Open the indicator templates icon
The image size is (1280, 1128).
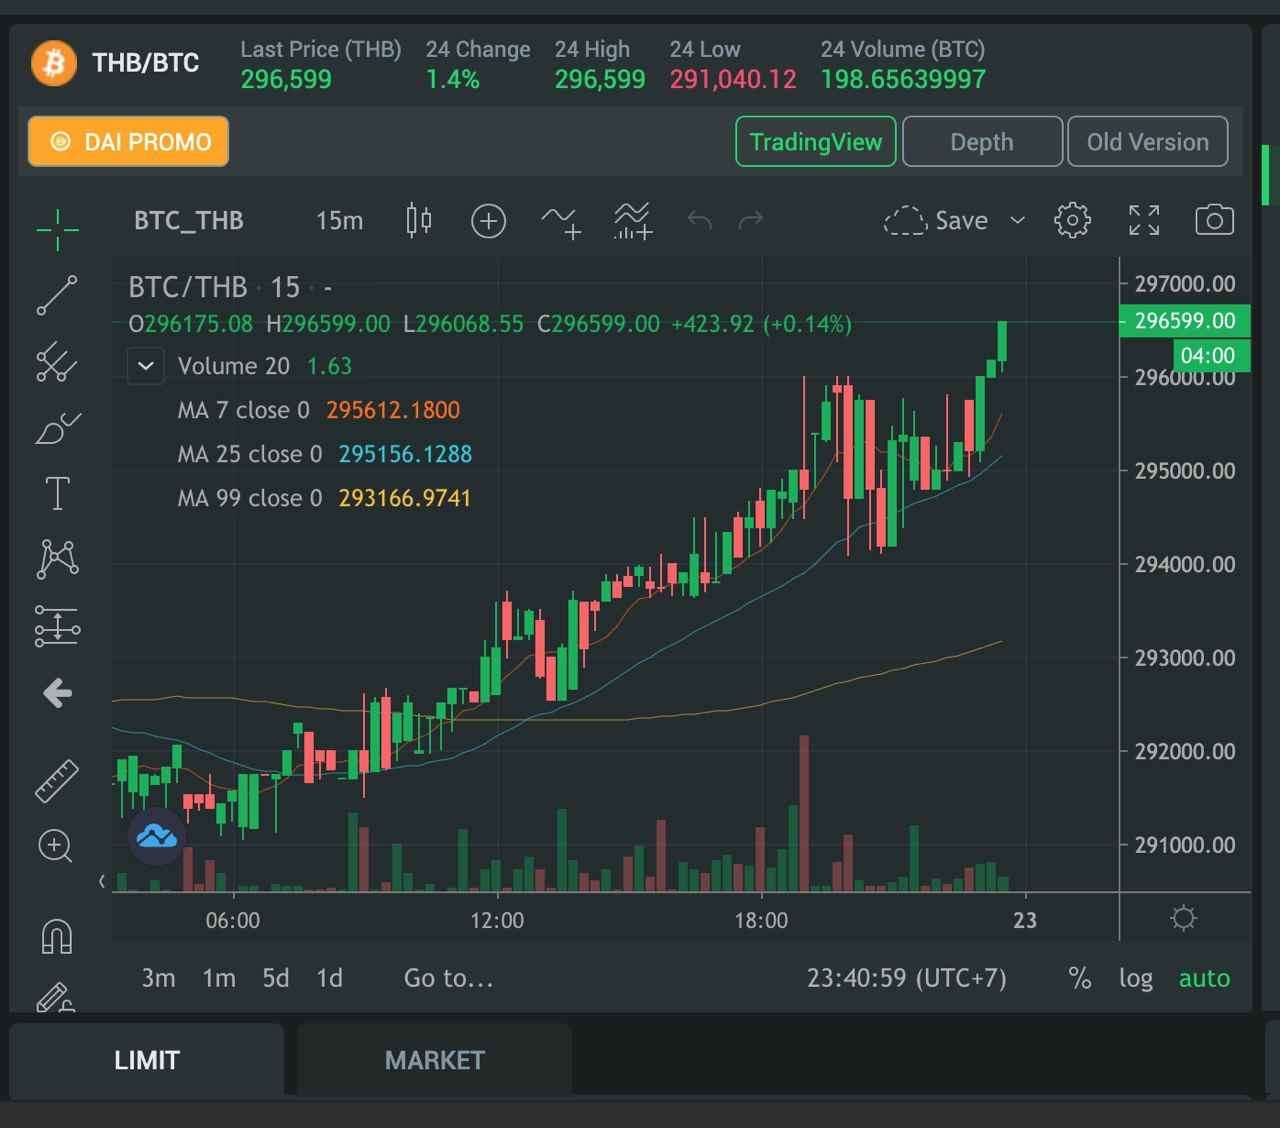click(x=633, y=221)
